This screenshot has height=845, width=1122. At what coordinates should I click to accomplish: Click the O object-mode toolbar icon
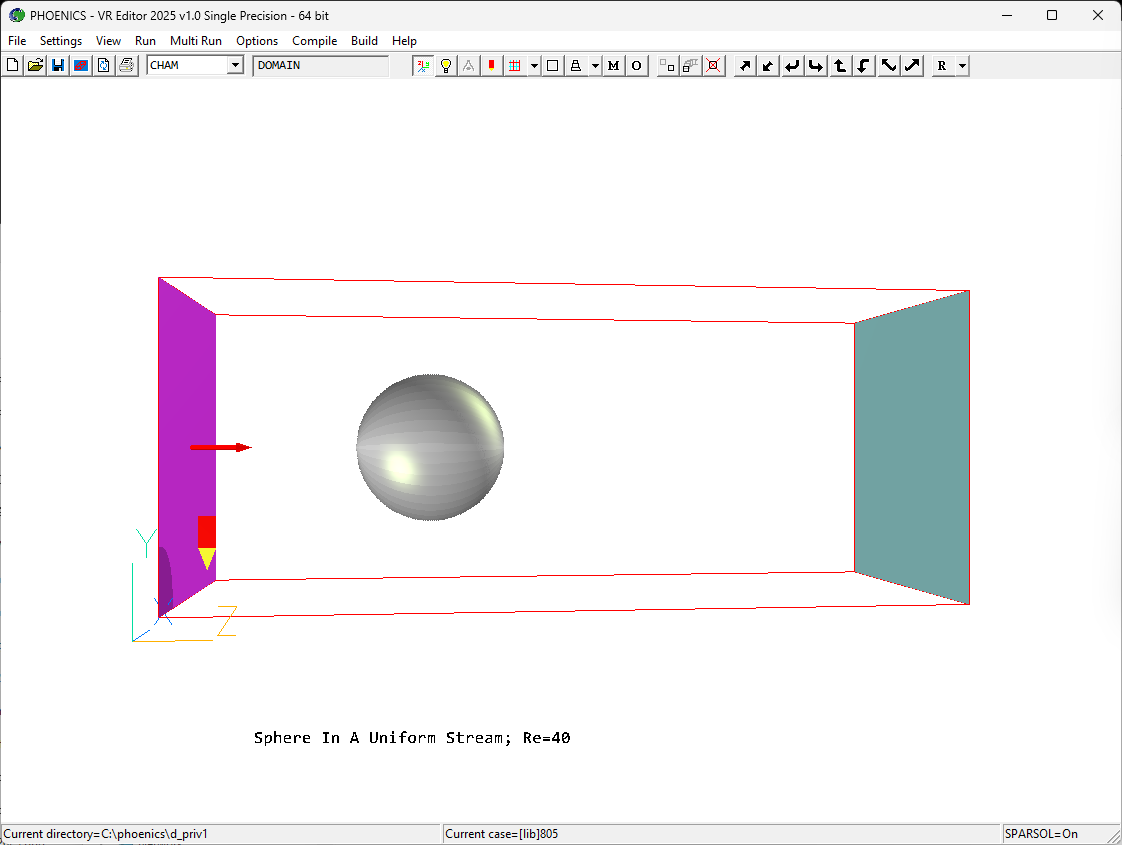tap(636, 65)
